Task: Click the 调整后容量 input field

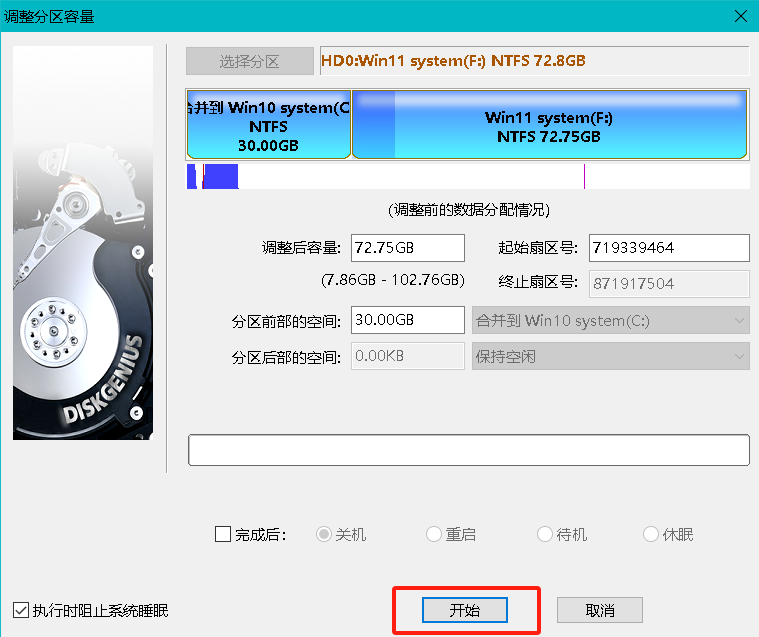Action: pyautogui.click(x=408, y=248)
